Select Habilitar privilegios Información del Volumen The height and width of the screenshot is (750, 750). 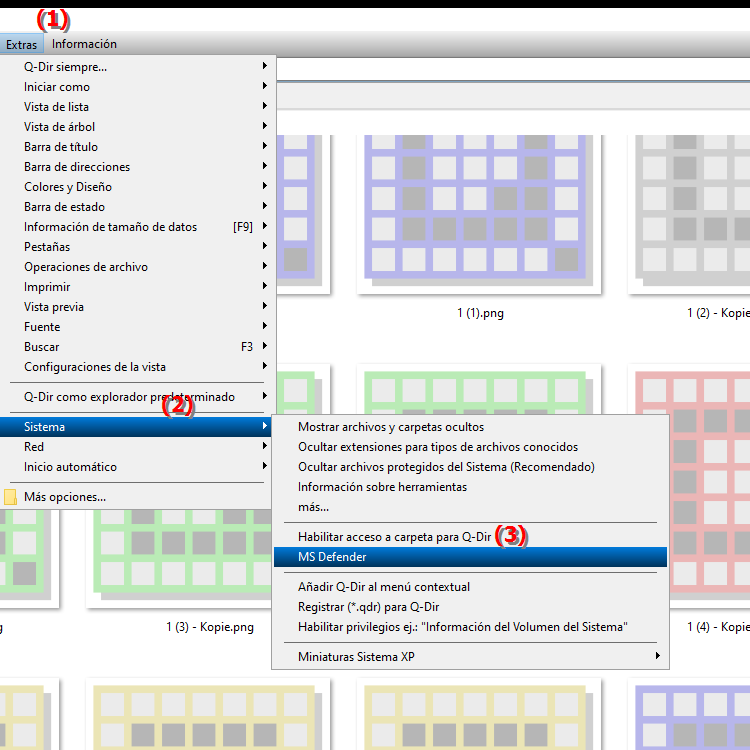pyautogui.click(x=470, y=627)
